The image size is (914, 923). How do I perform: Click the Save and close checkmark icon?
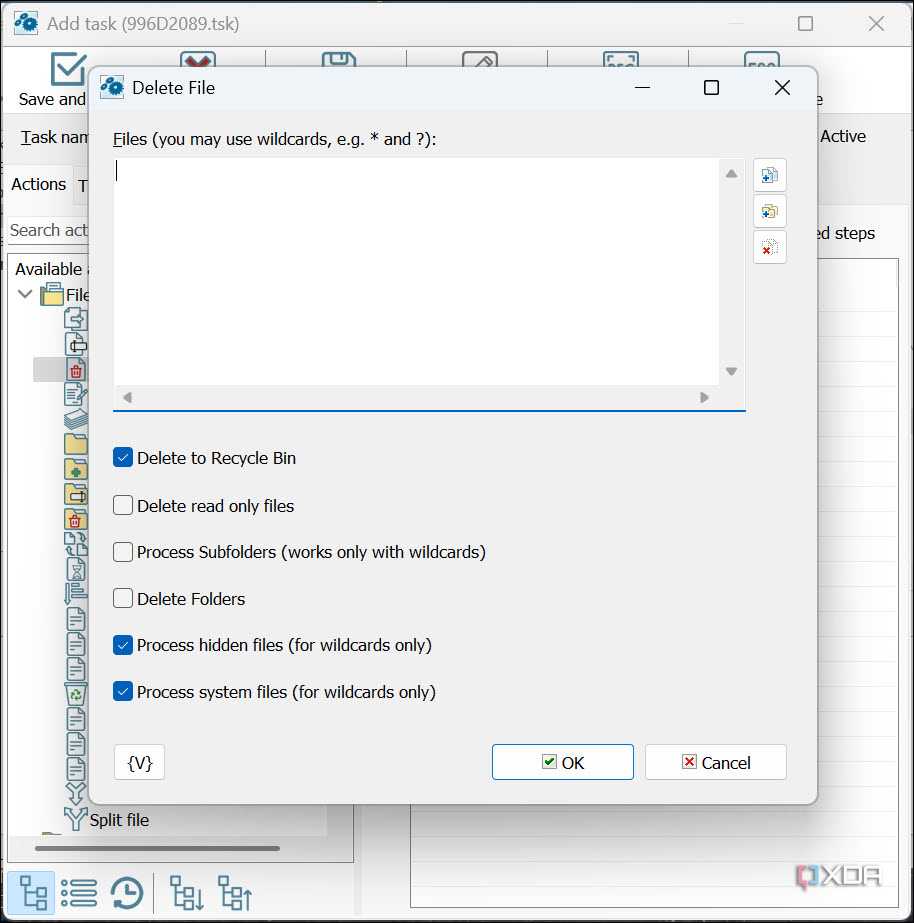(68, 69)
